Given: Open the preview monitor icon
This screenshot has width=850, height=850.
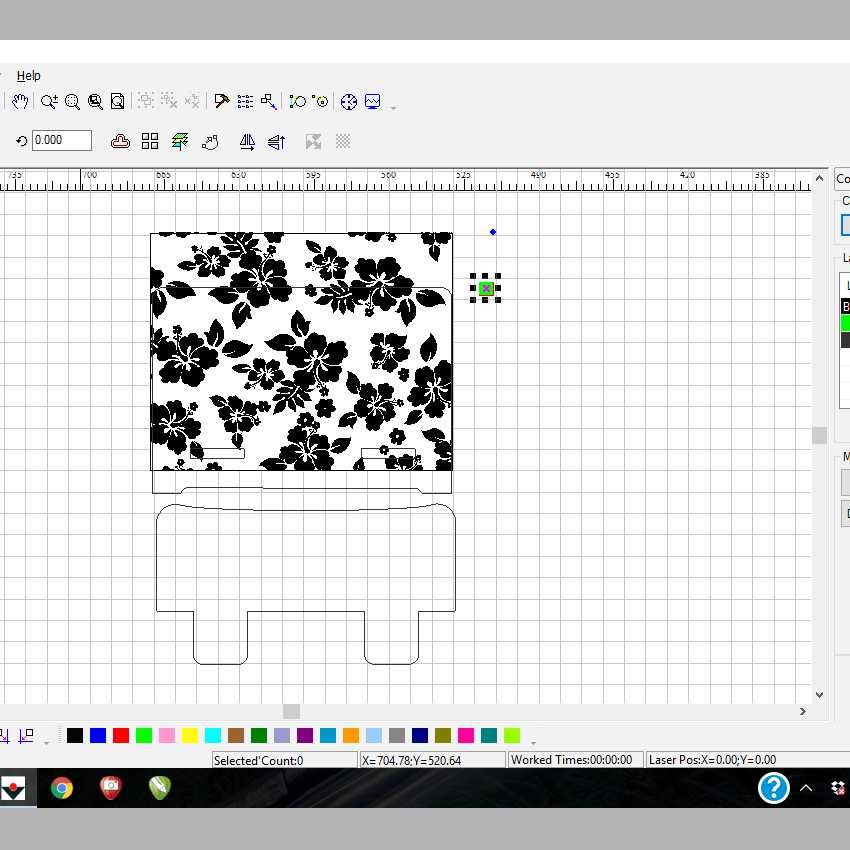Looking at the screenshot, I should click(373, 102).
